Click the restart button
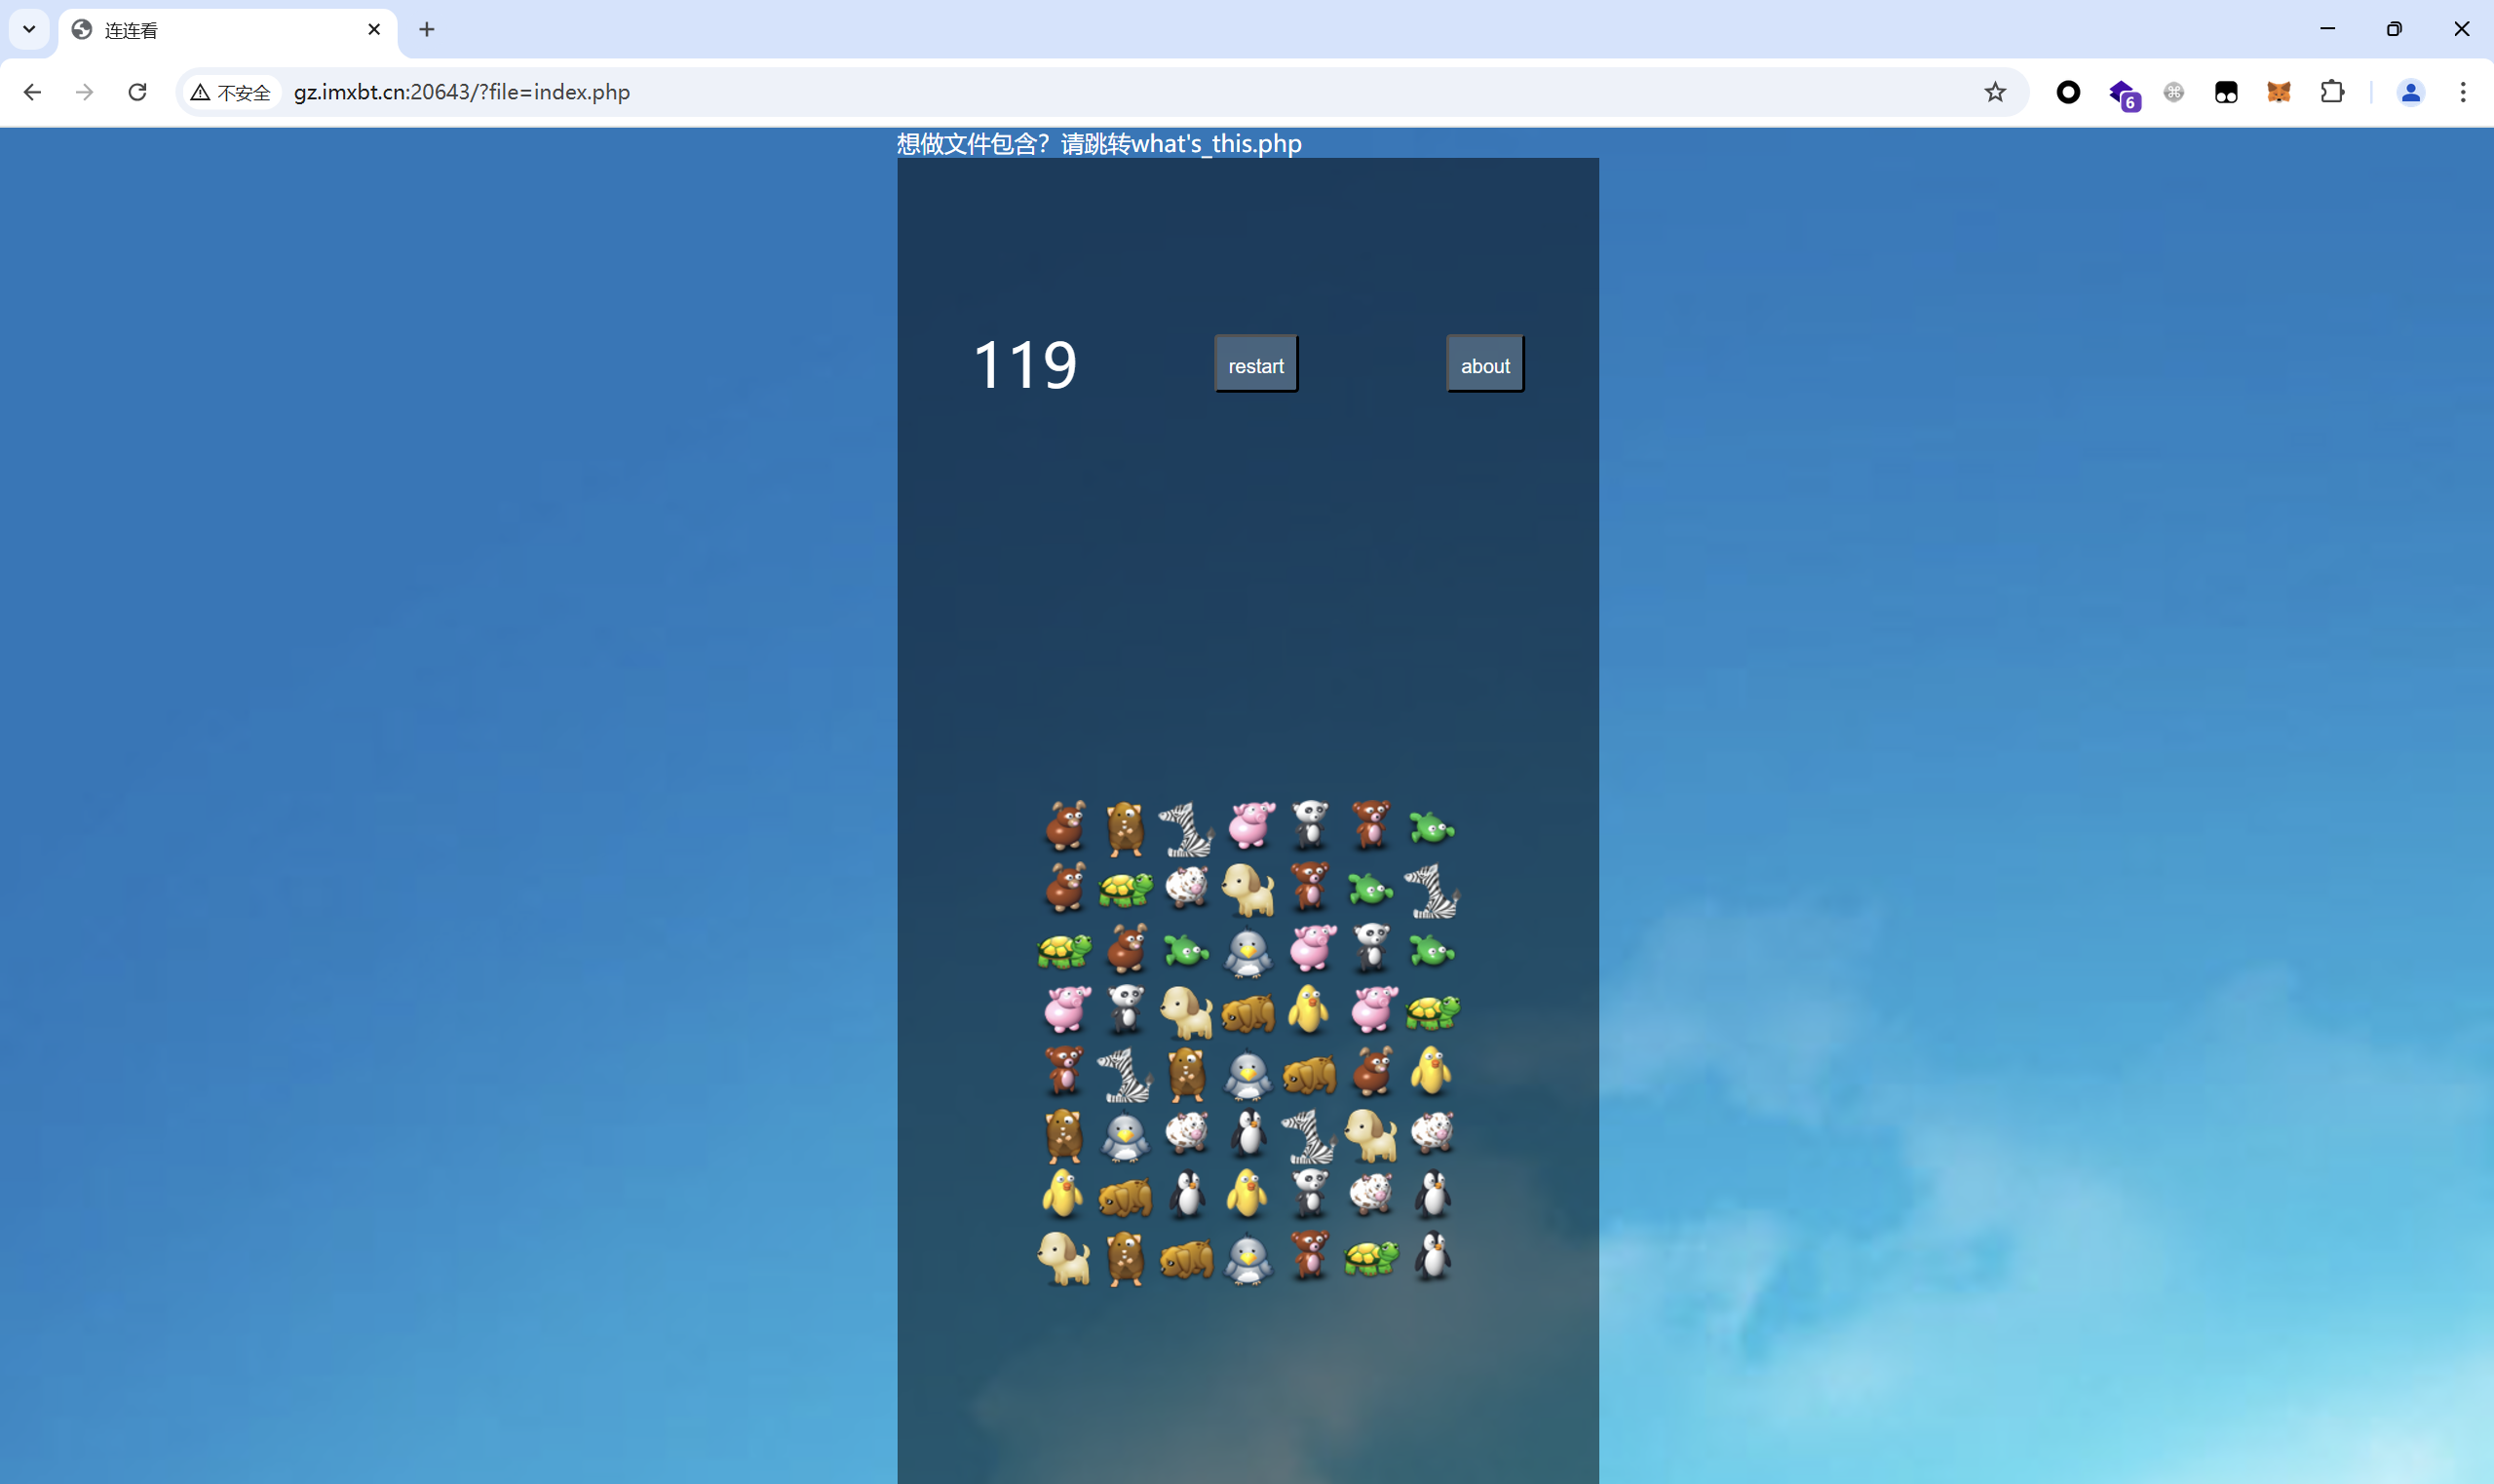 click(x=1256, y=364)
